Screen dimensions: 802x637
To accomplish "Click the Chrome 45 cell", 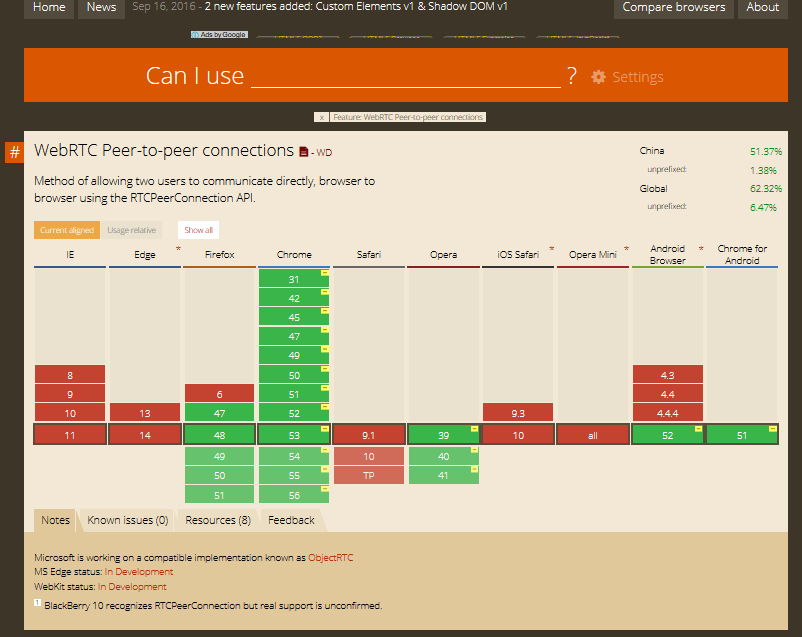I will (x=294, y=317).
